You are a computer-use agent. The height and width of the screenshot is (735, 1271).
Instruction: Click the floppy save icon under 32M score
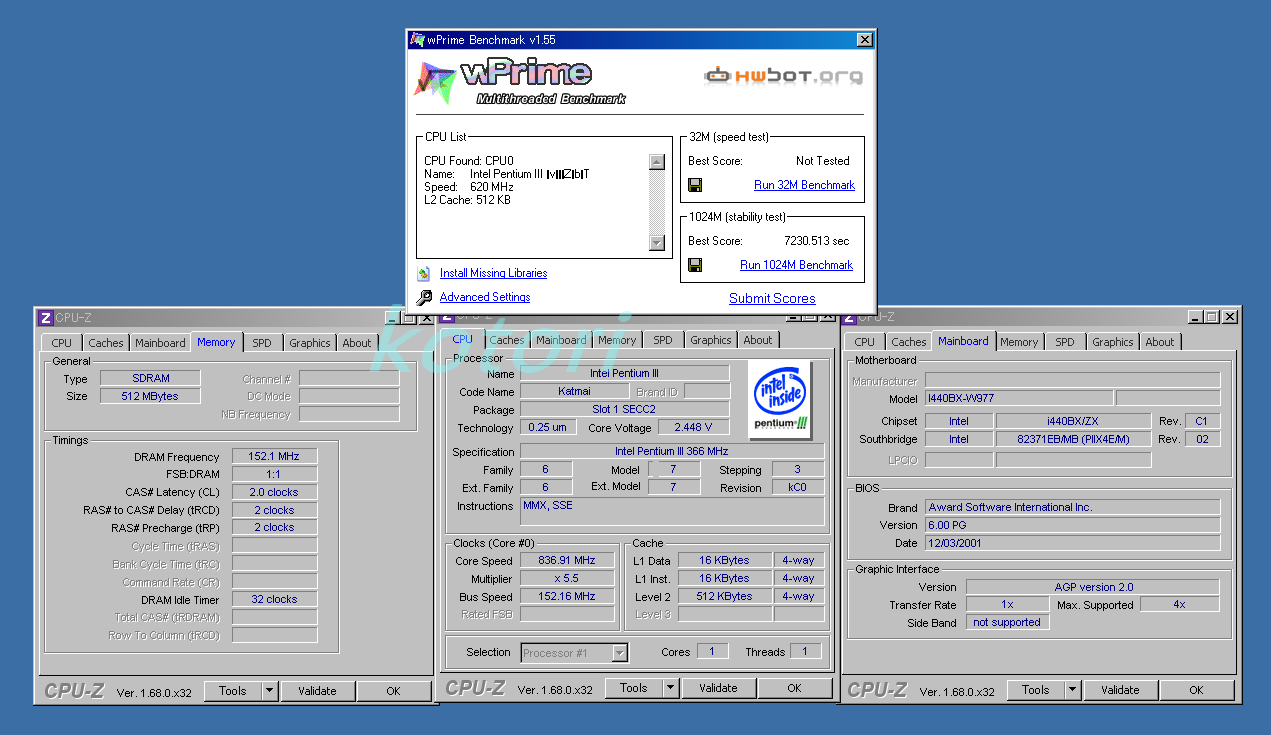pyautogui.click(x=695, y=185)
